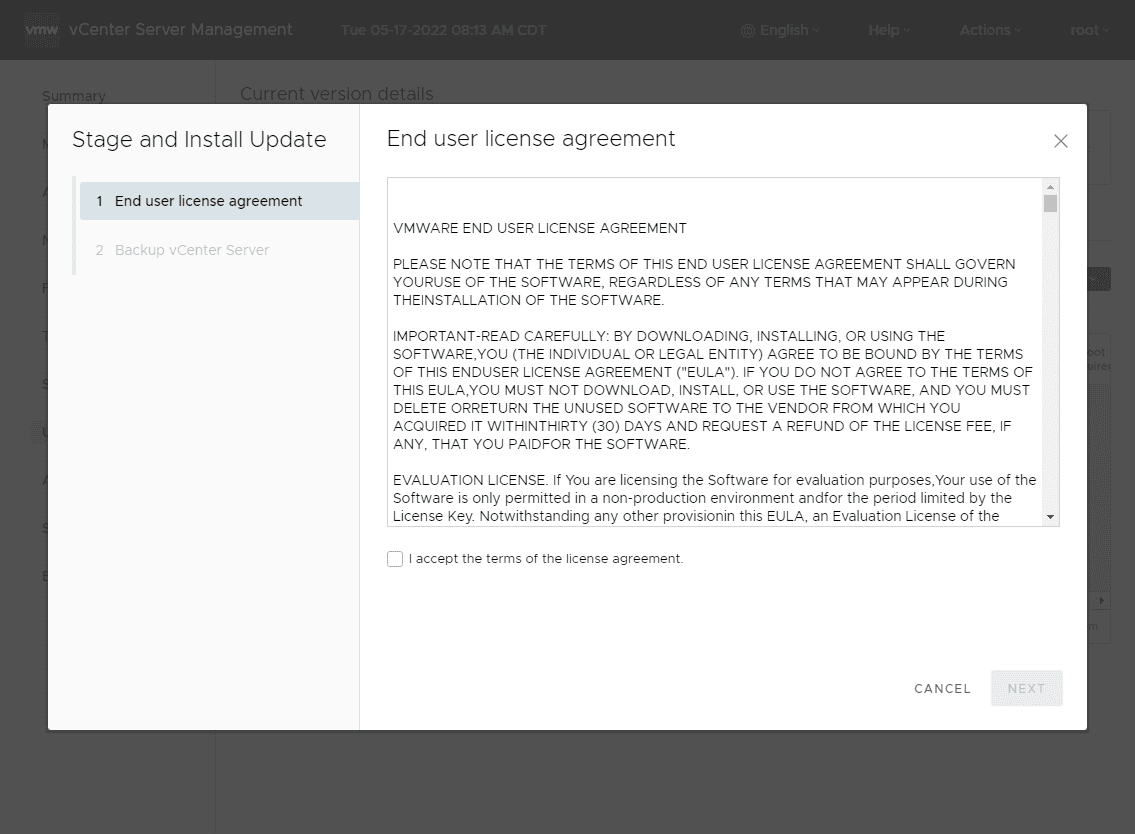Screen dimensions: 1135x834
Task: Click the VMware vmw logo
Action: coord(43,30)
